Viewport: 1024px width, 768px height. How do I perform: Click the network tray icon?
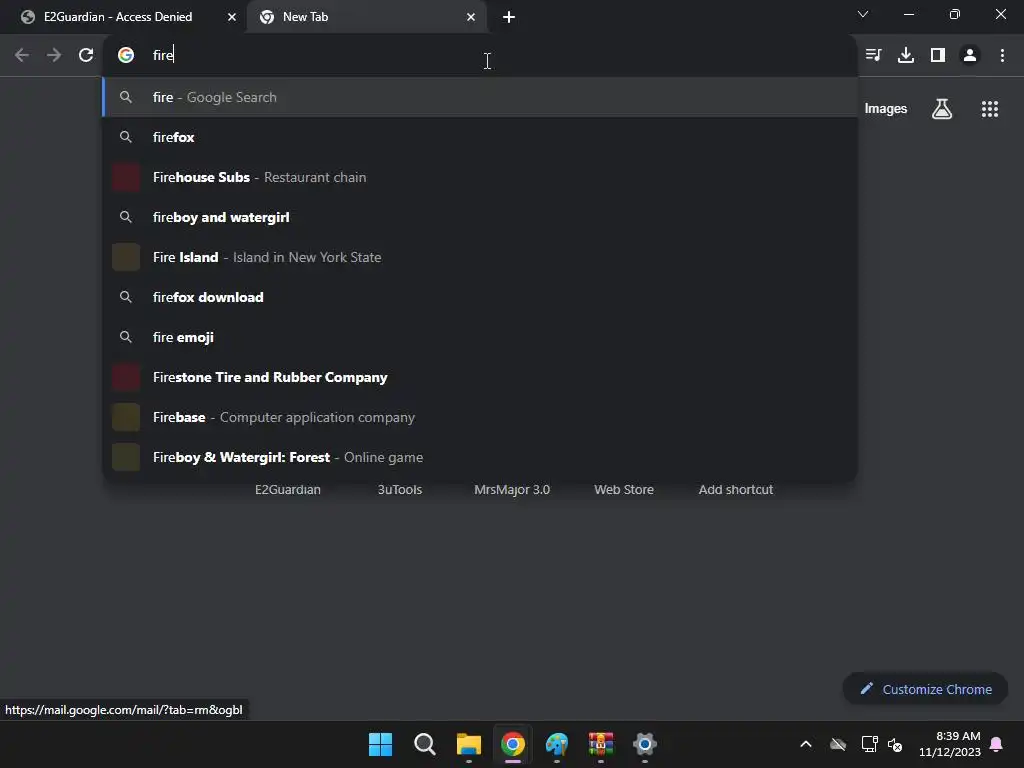tap(869, 744)
